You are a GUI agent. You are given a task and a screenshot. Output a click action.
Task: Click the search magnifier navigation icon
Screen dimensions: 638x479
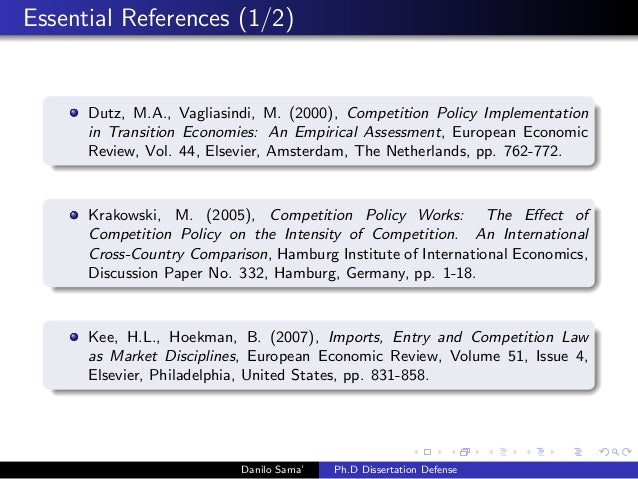[616, 452]
